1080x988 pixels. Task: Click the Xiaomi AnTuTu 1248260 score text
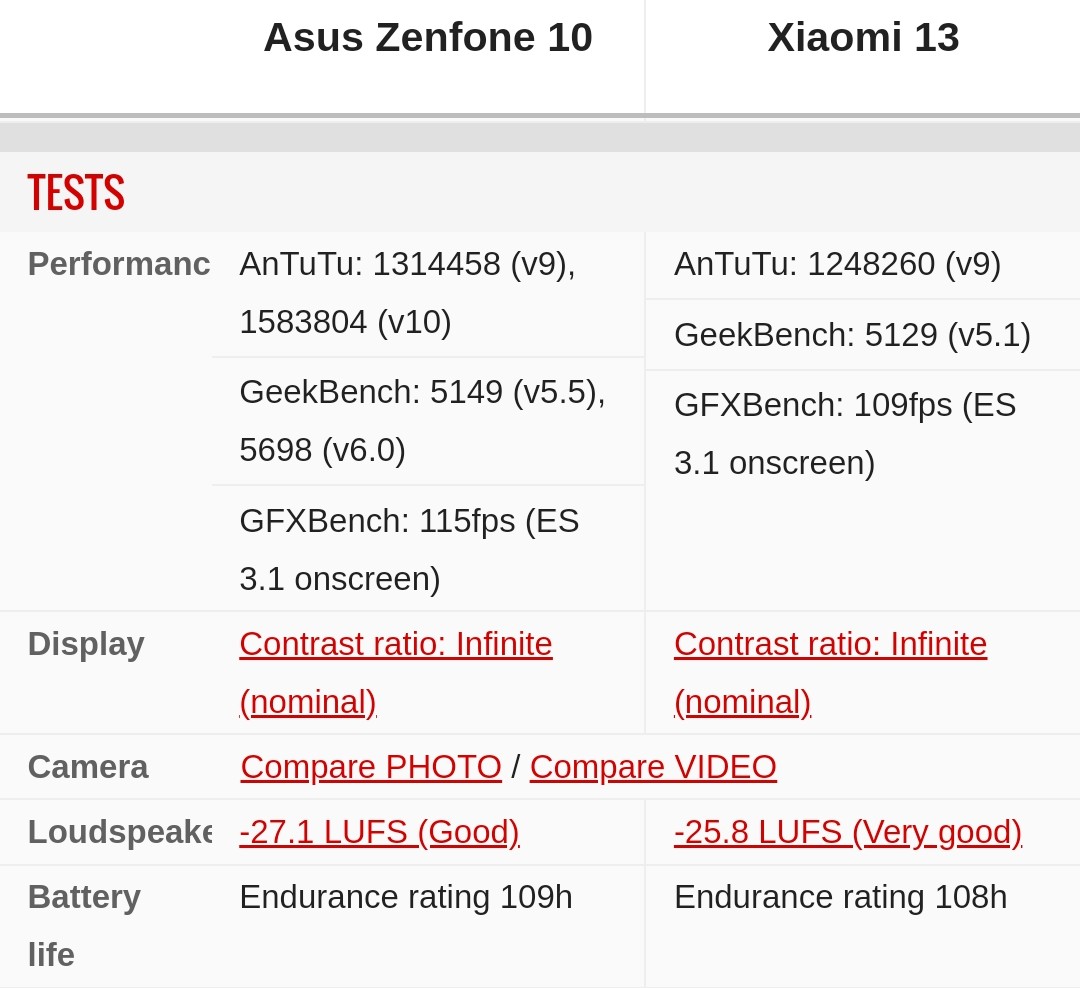837,264
